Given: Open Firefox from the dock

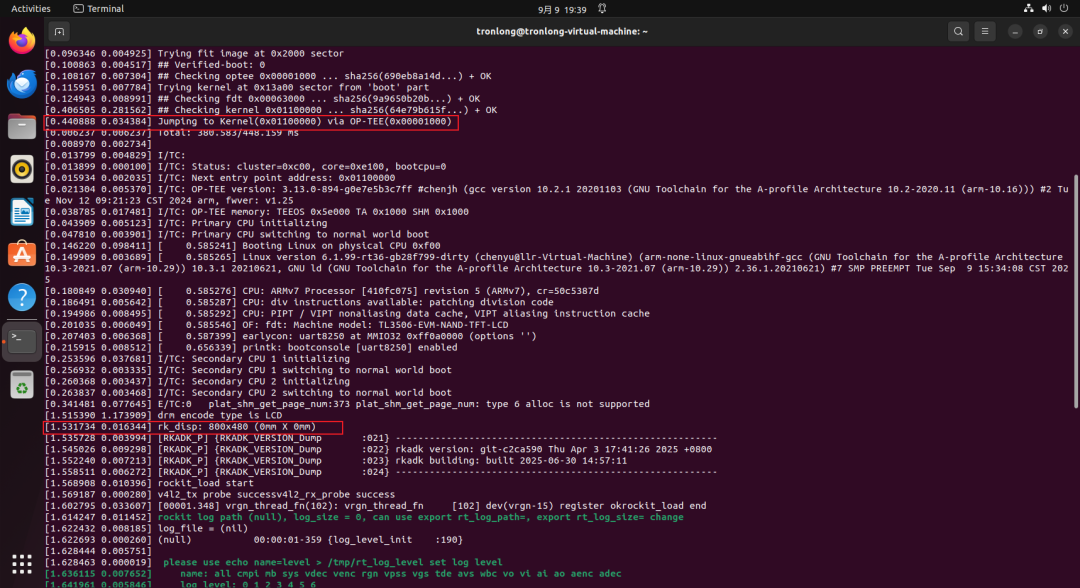Looking at the screenshot, I should pos(22,41).
